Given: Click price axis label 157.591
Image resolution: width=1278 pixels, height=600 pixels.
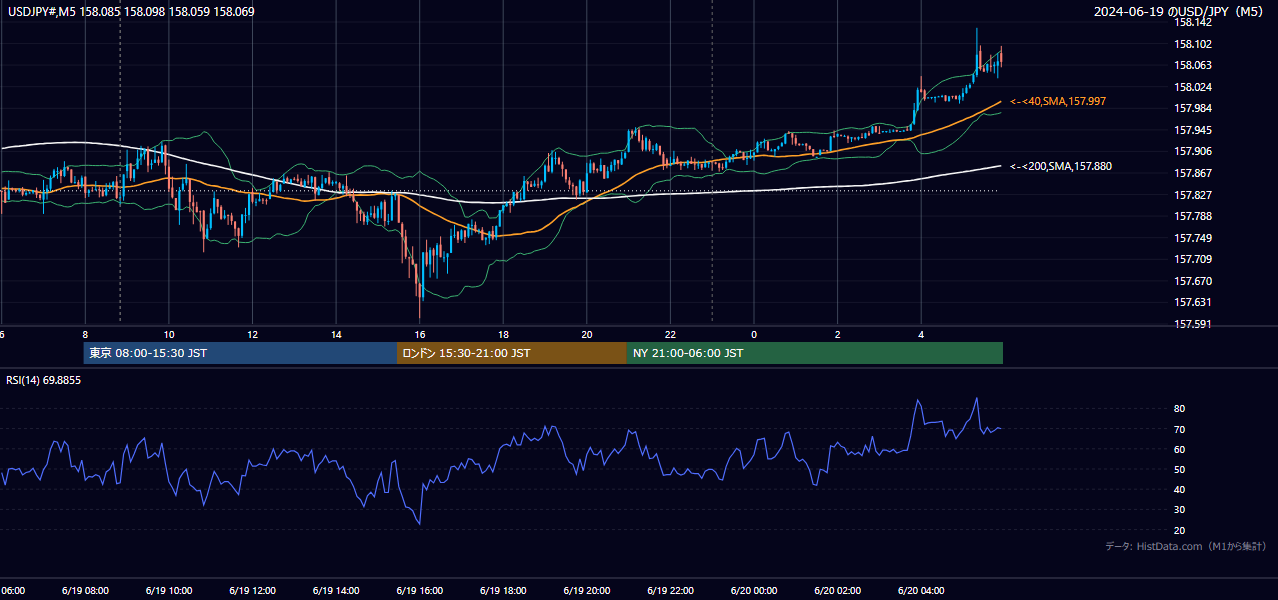Looking at the screenshot, I should point(1193,324).
